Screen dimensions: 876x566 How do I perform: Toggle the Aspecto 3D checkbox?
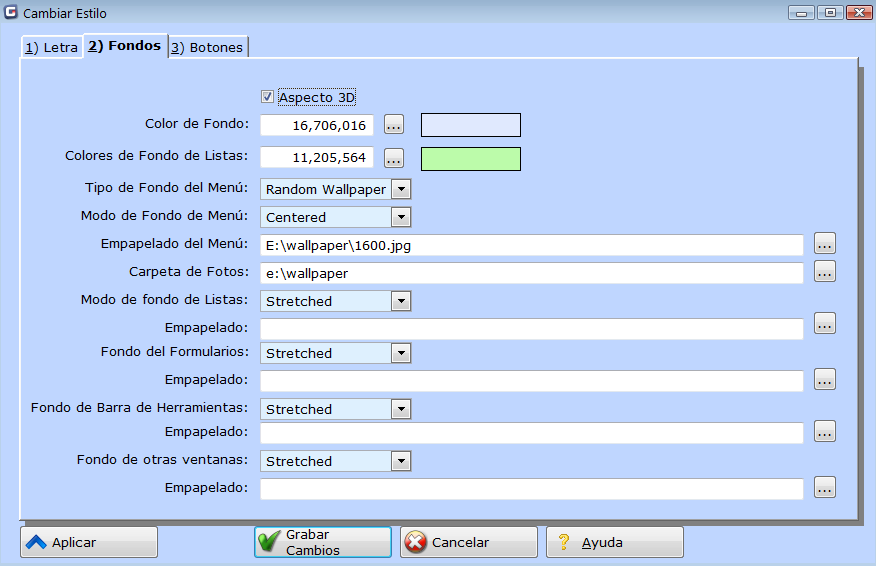pyautogui.click(x=267, y=97)
